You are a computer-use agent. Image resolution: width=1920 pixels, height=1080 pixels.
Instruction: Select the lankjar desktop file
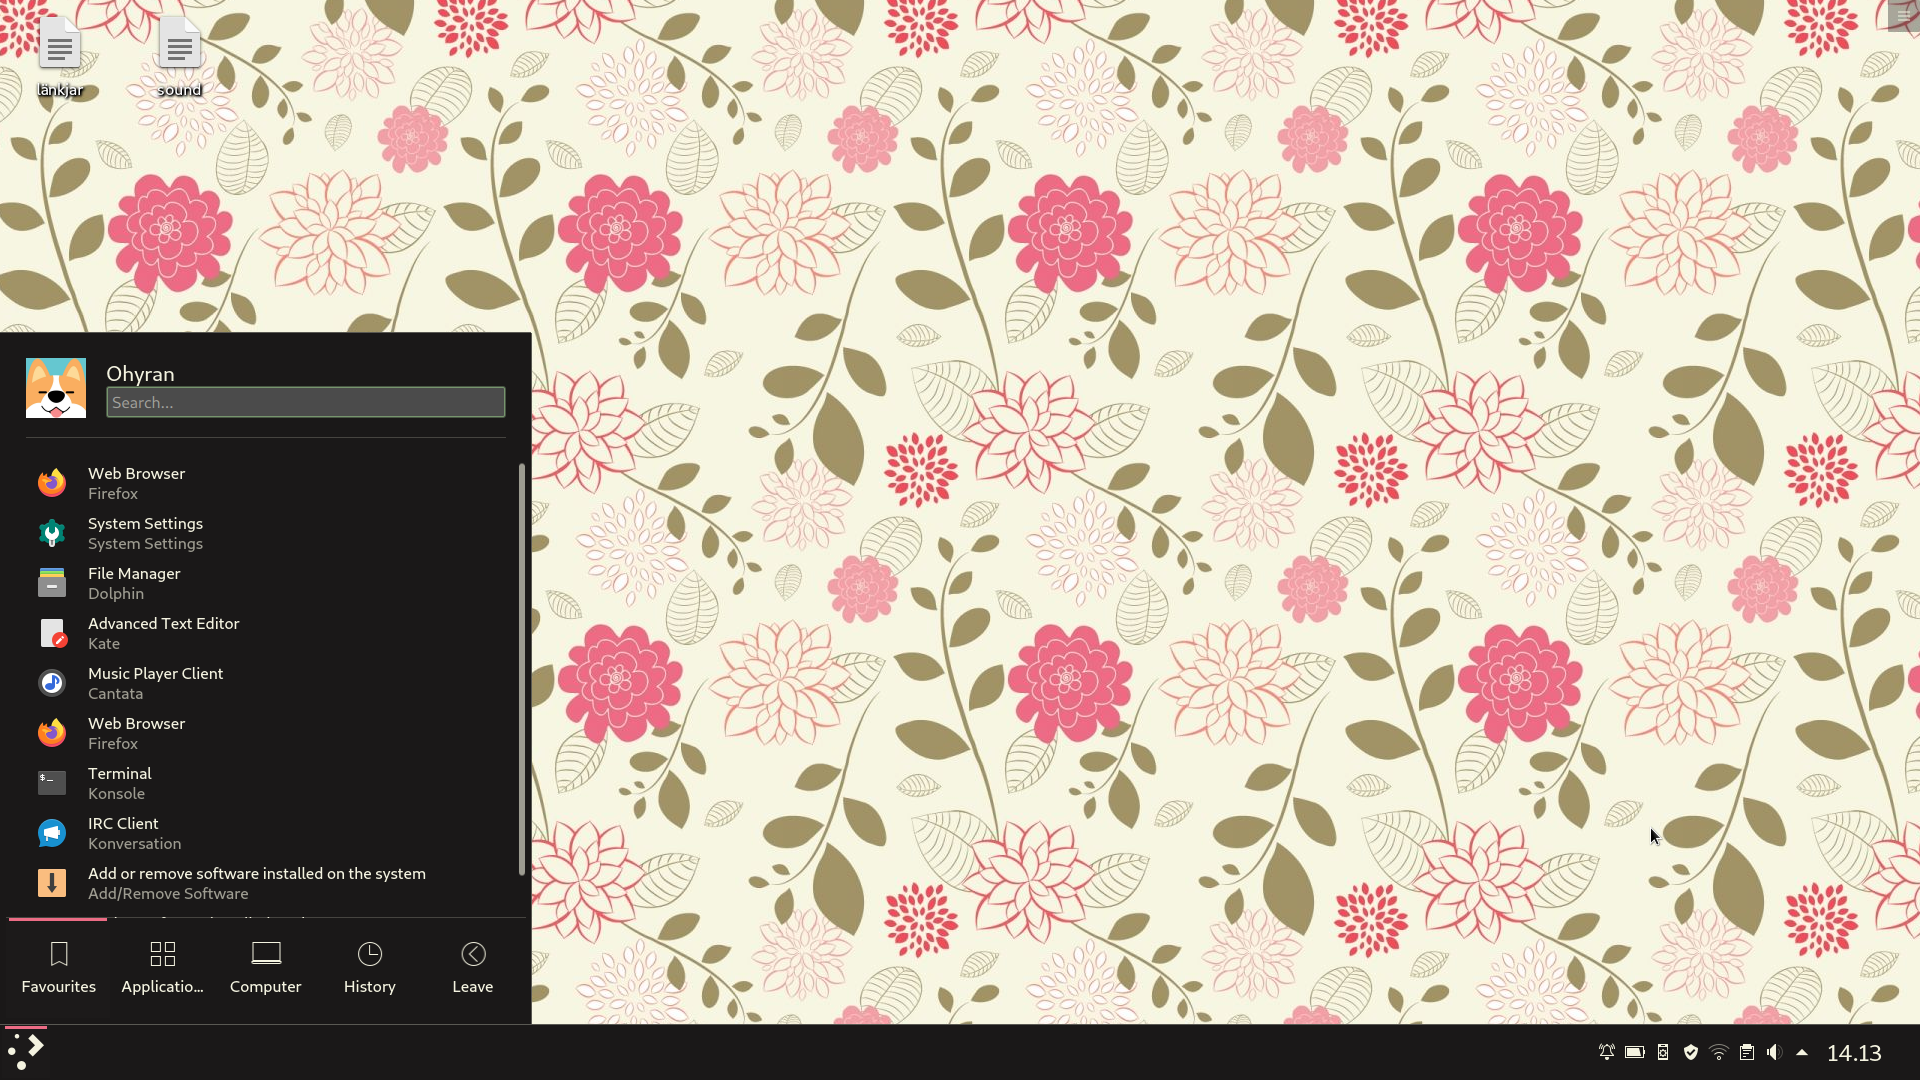point(60,57)
